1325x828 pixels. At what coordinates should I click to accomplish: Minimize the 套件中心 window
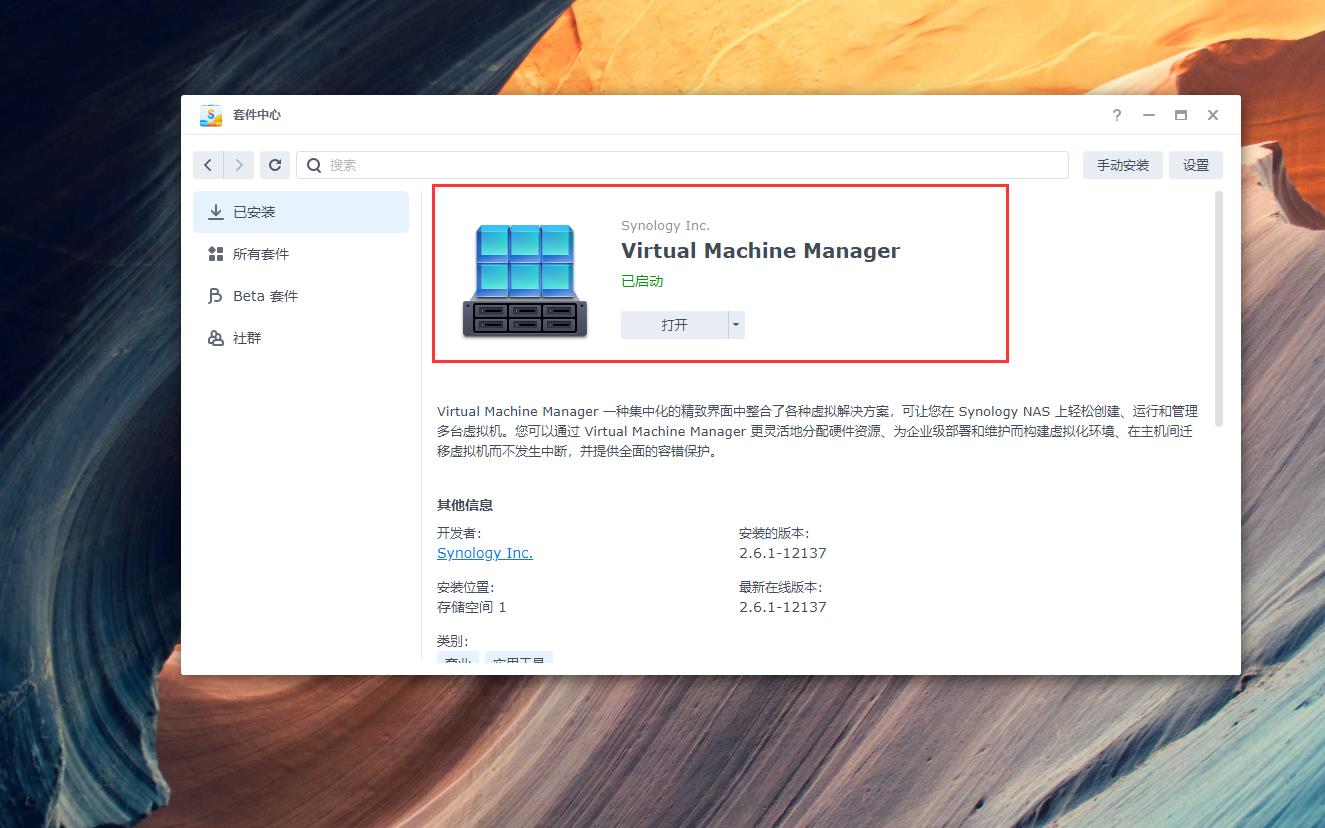pyautogui.click(x=1149, y=115)
